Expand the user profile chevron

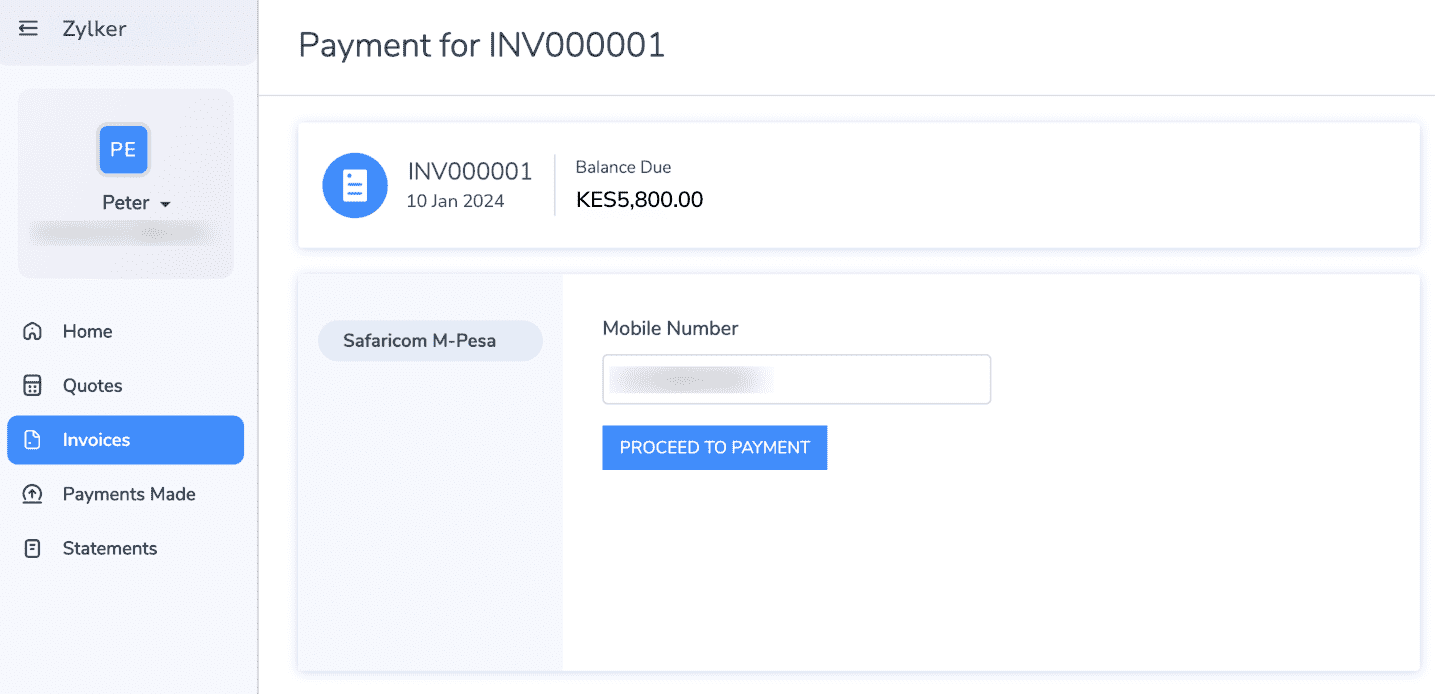166,202
